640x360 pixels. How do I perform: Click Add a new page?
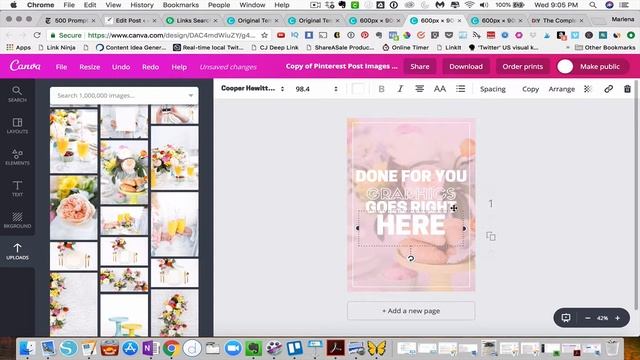pyautogui.click(x=411, y=311)
